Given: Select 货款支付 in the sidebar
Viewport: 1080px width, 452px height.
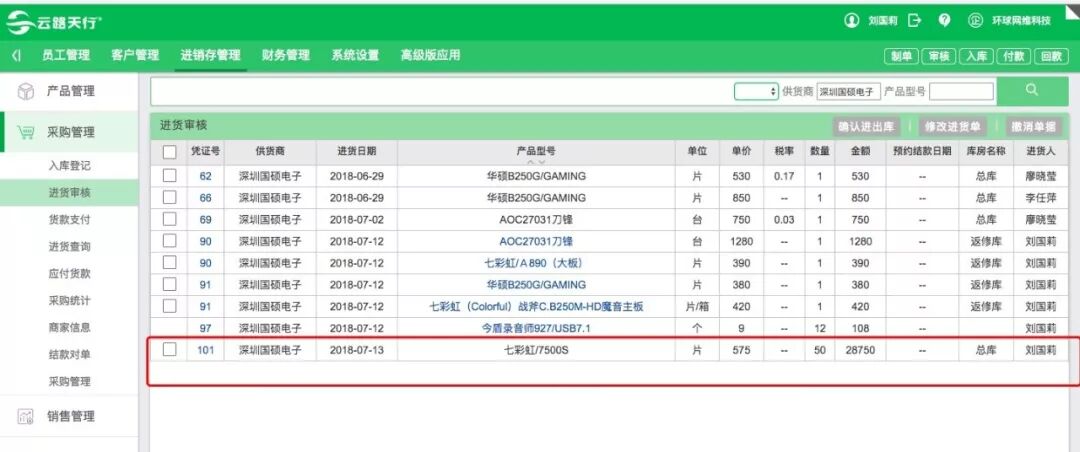Looking at the screenshot, I should [x=70, y=220].
